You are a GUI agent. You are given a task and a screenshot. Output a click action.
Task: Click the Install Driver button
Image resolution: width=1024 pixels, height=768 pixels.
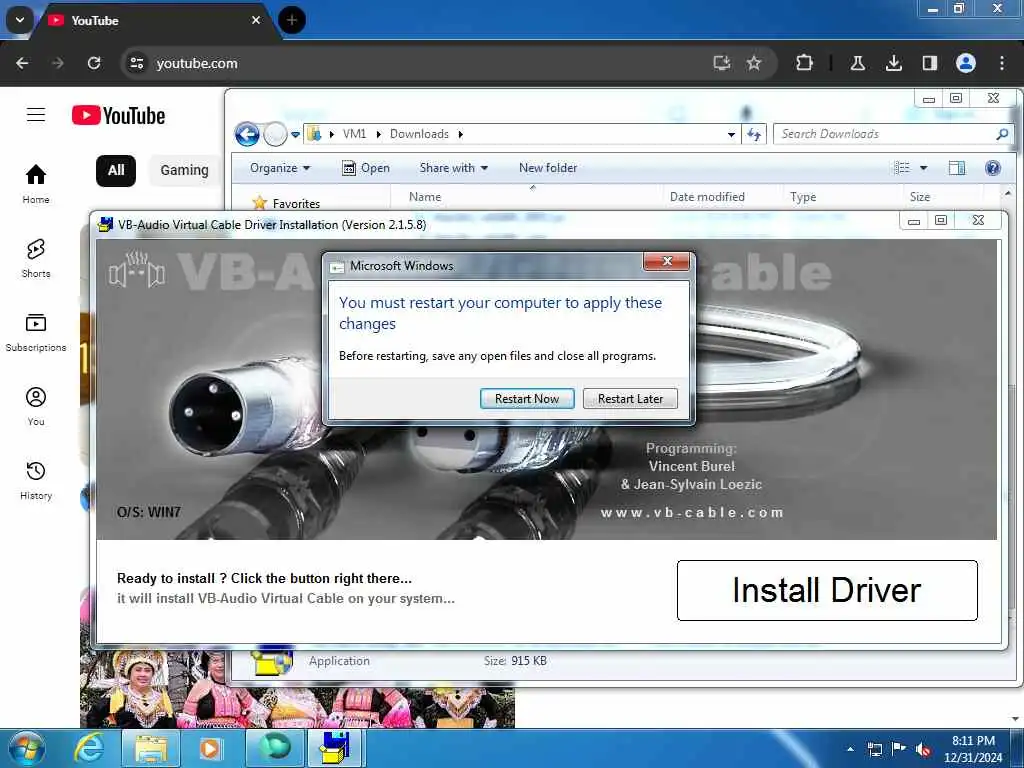click(x=827, y=590)
